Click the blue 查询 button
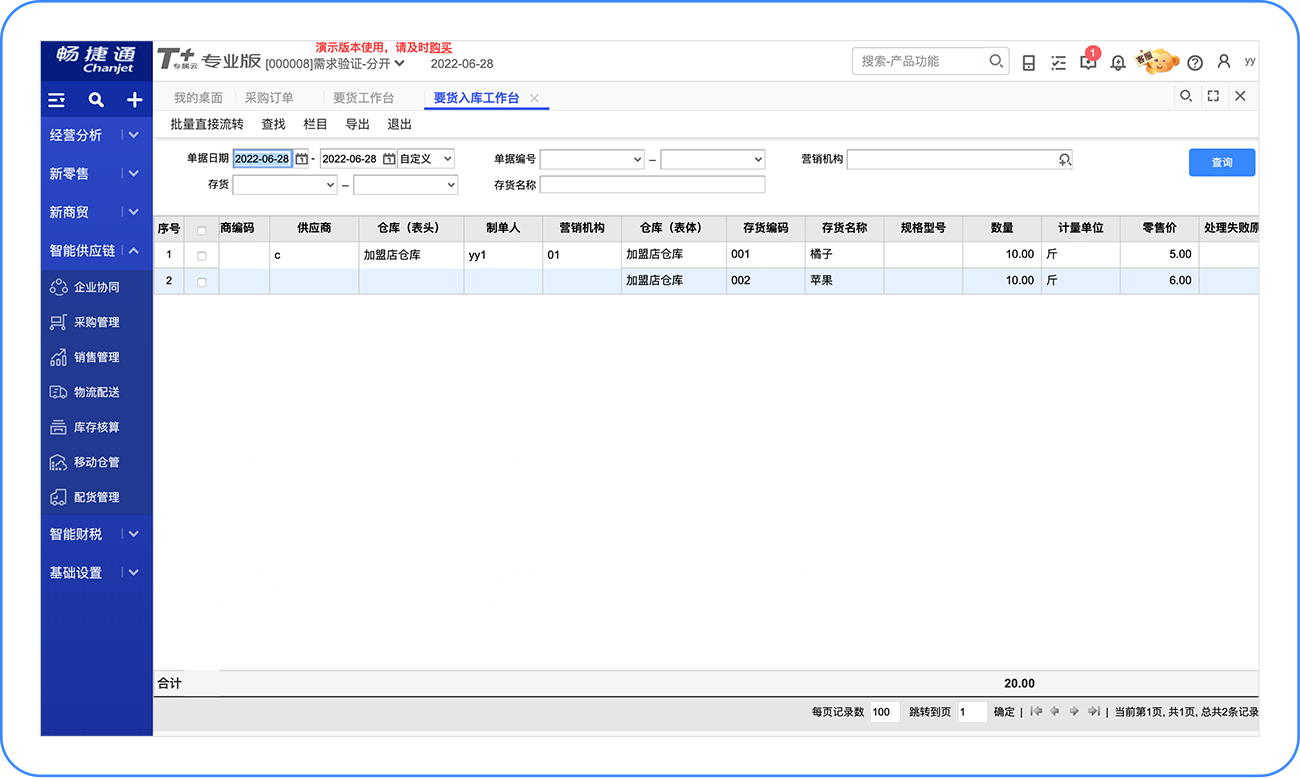Screen dimensions: 1300x778 [1221, 162]
